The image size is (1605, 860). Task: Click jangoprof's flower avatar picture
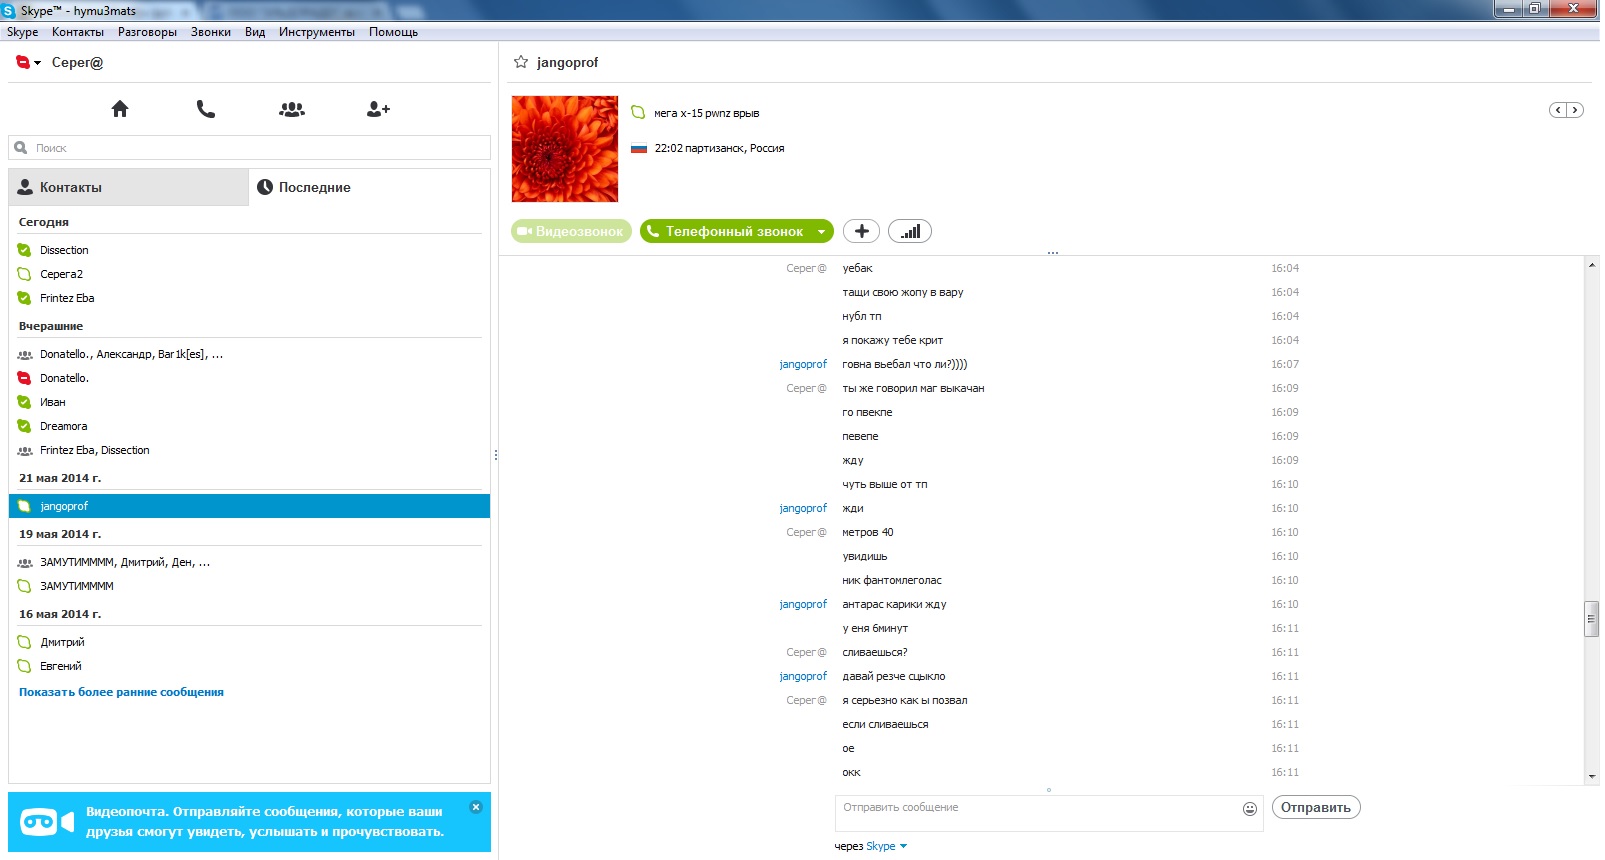pyautogui.click(x=565, y=149)
